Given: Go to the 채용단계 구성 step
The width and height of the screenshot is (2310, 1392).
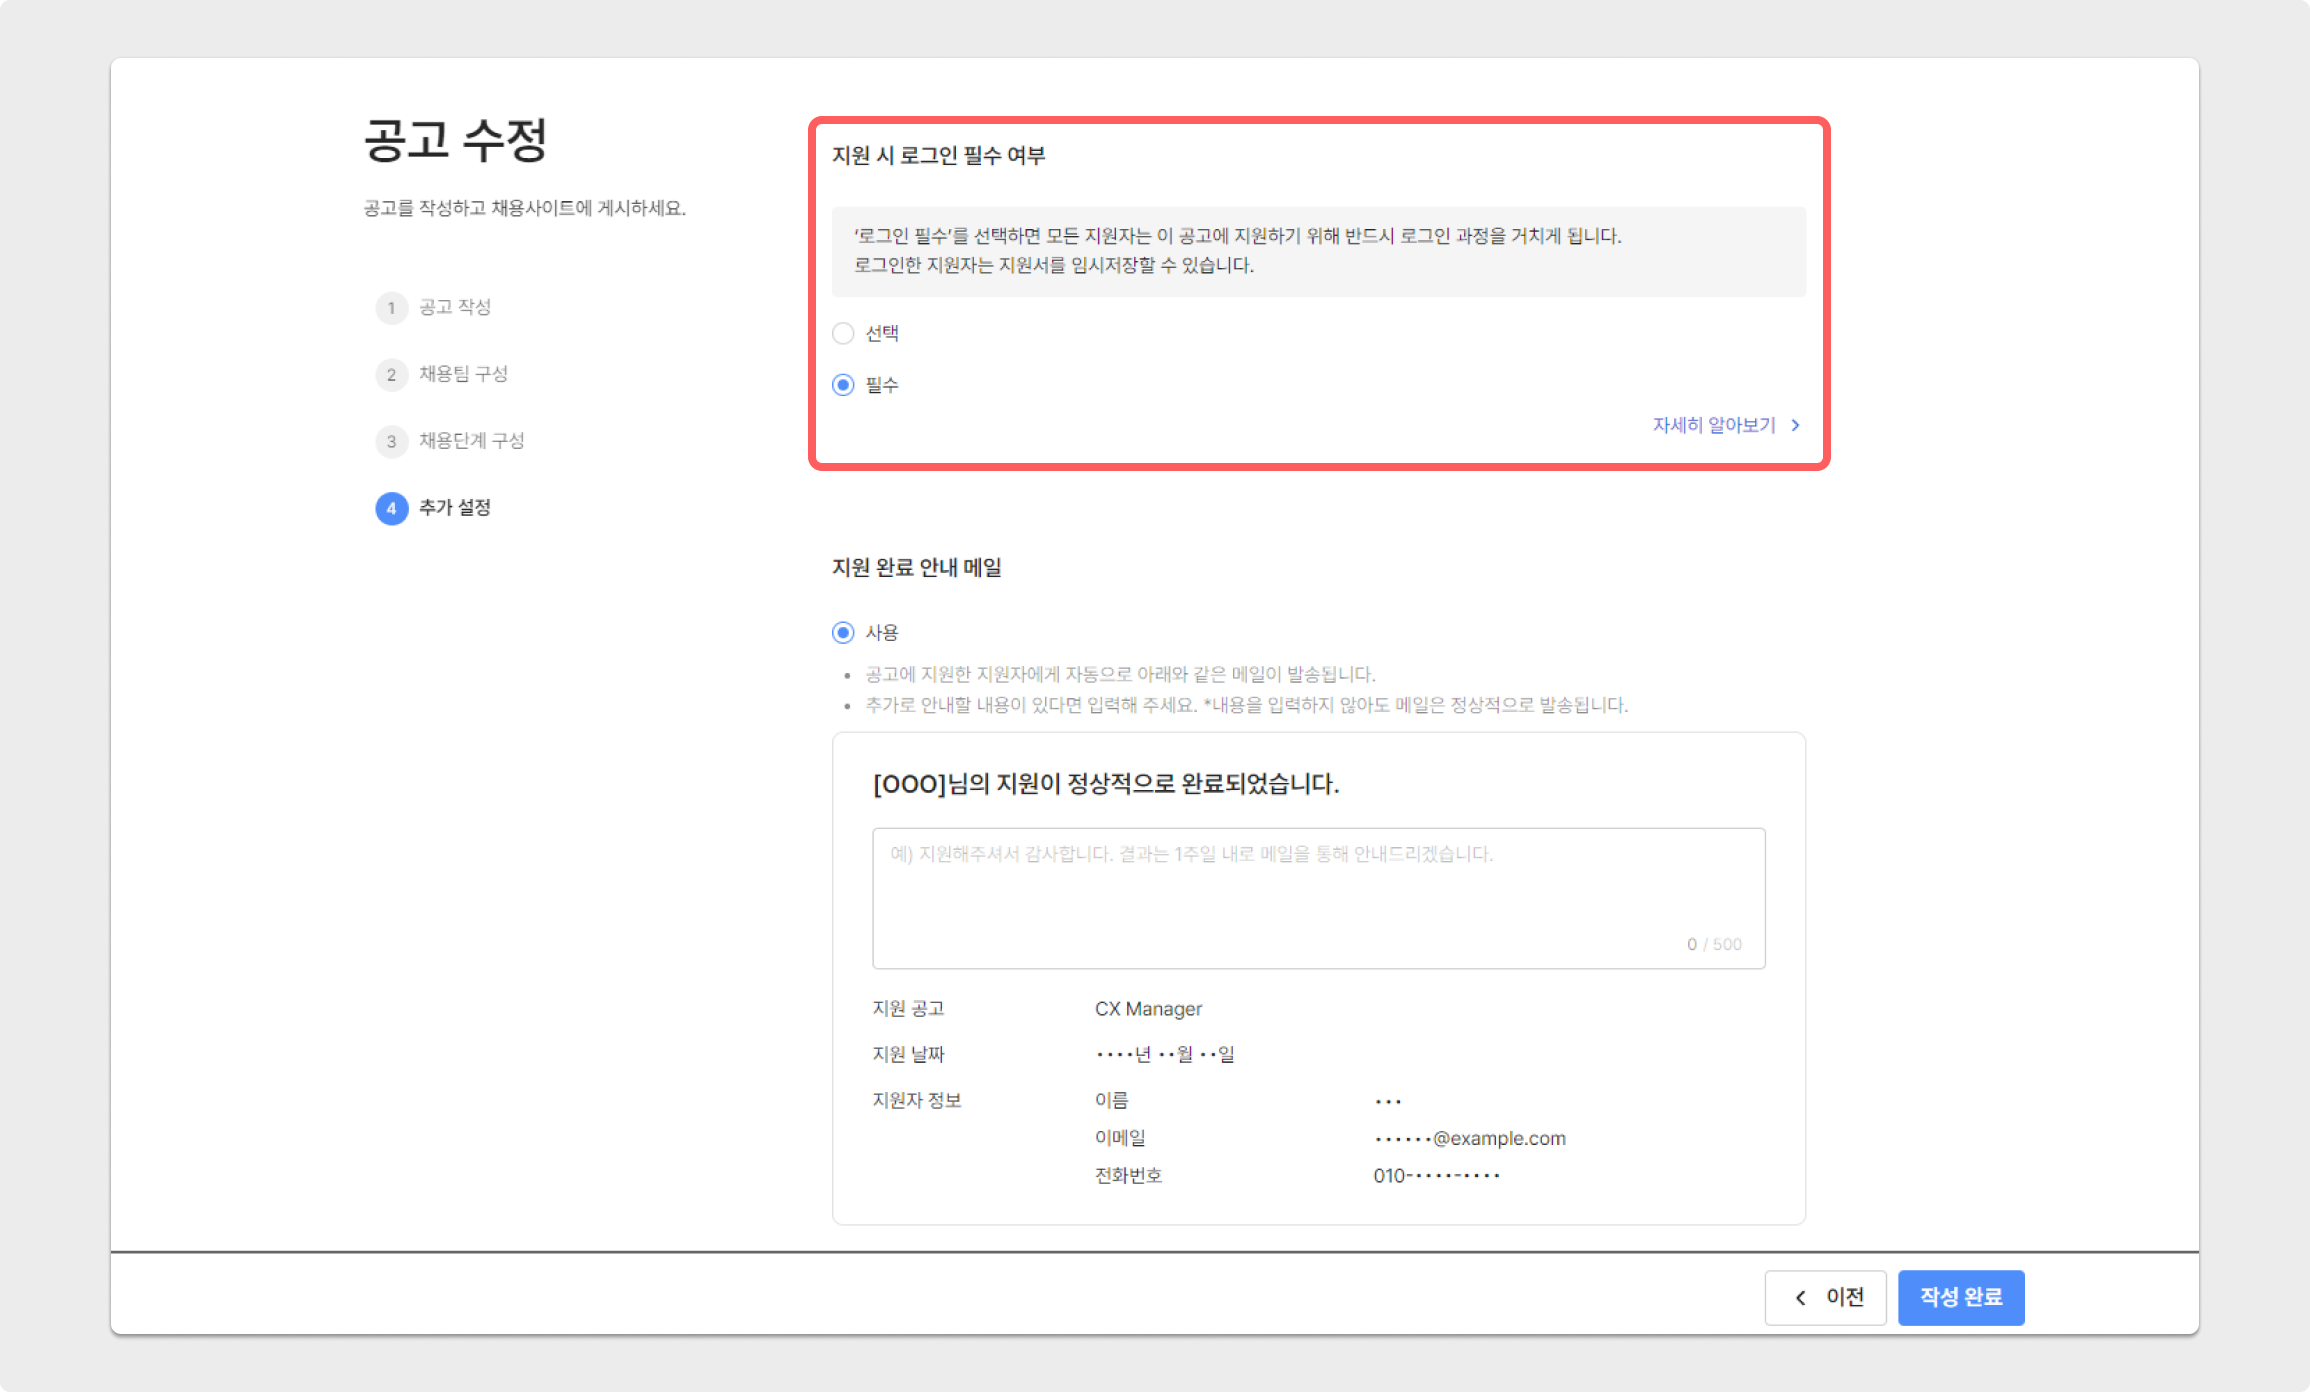Looking at the screenshot, I should point(471,442).
